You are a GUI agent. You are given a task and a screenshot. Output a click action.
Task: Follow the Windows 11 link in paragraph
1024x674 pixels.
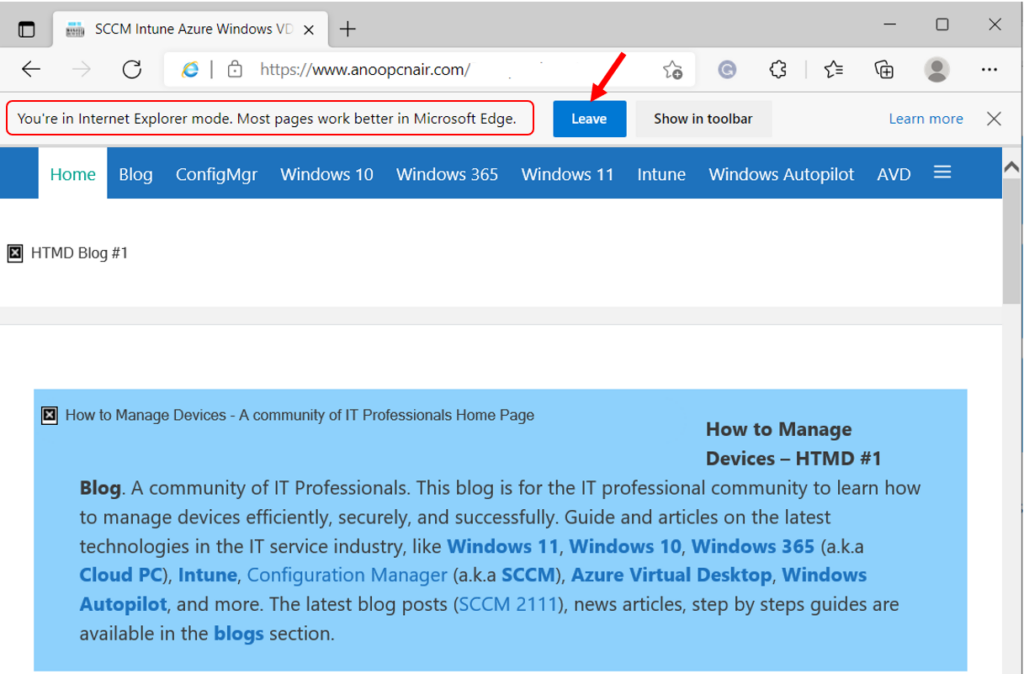502,546
